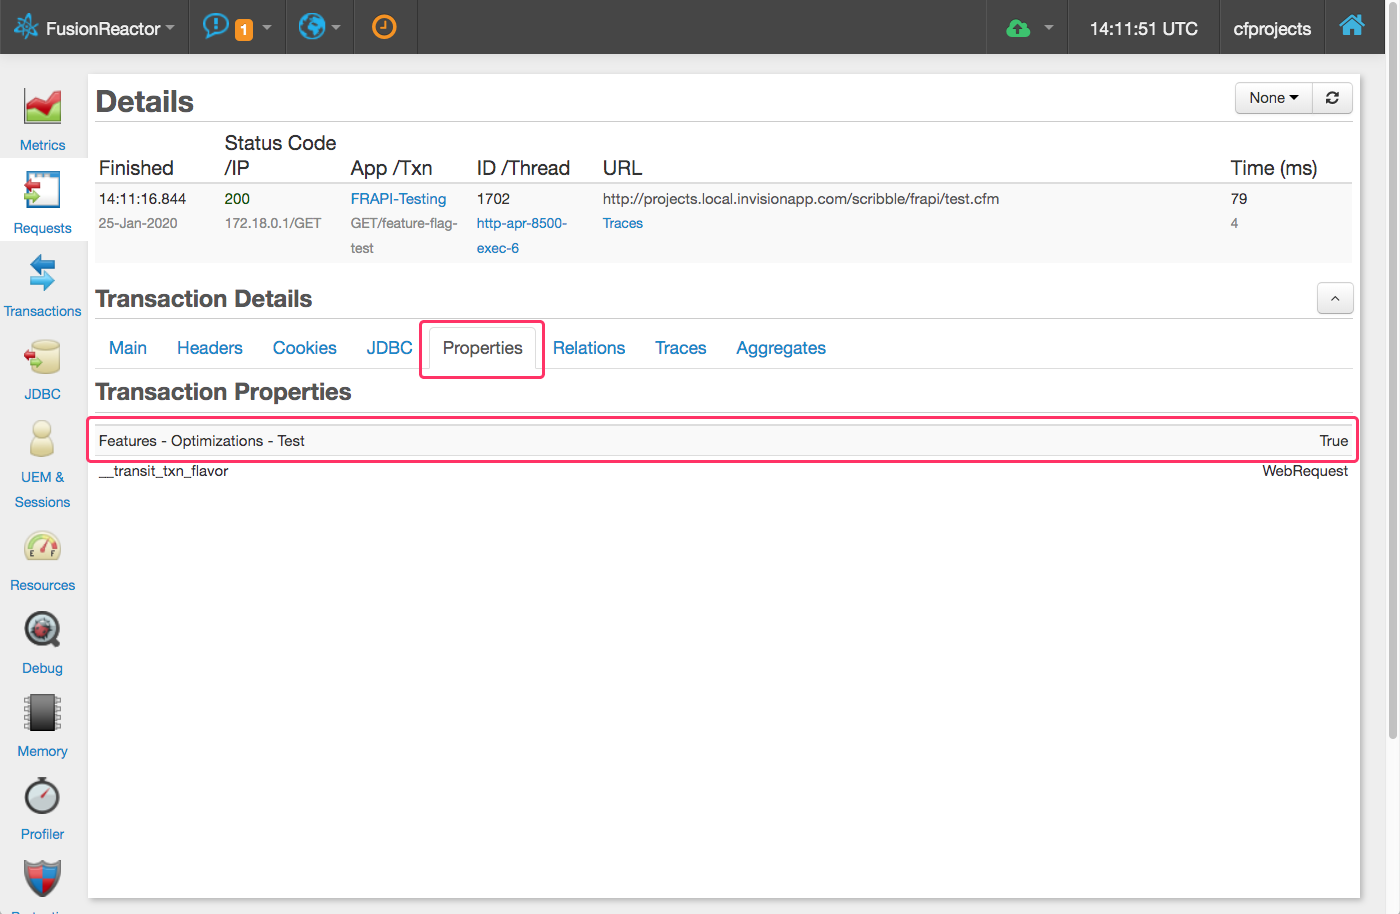Collapse the Transaction Details panel
Image resolution: width=1400 pixels, height=914 pixels.
point(1335,298)
